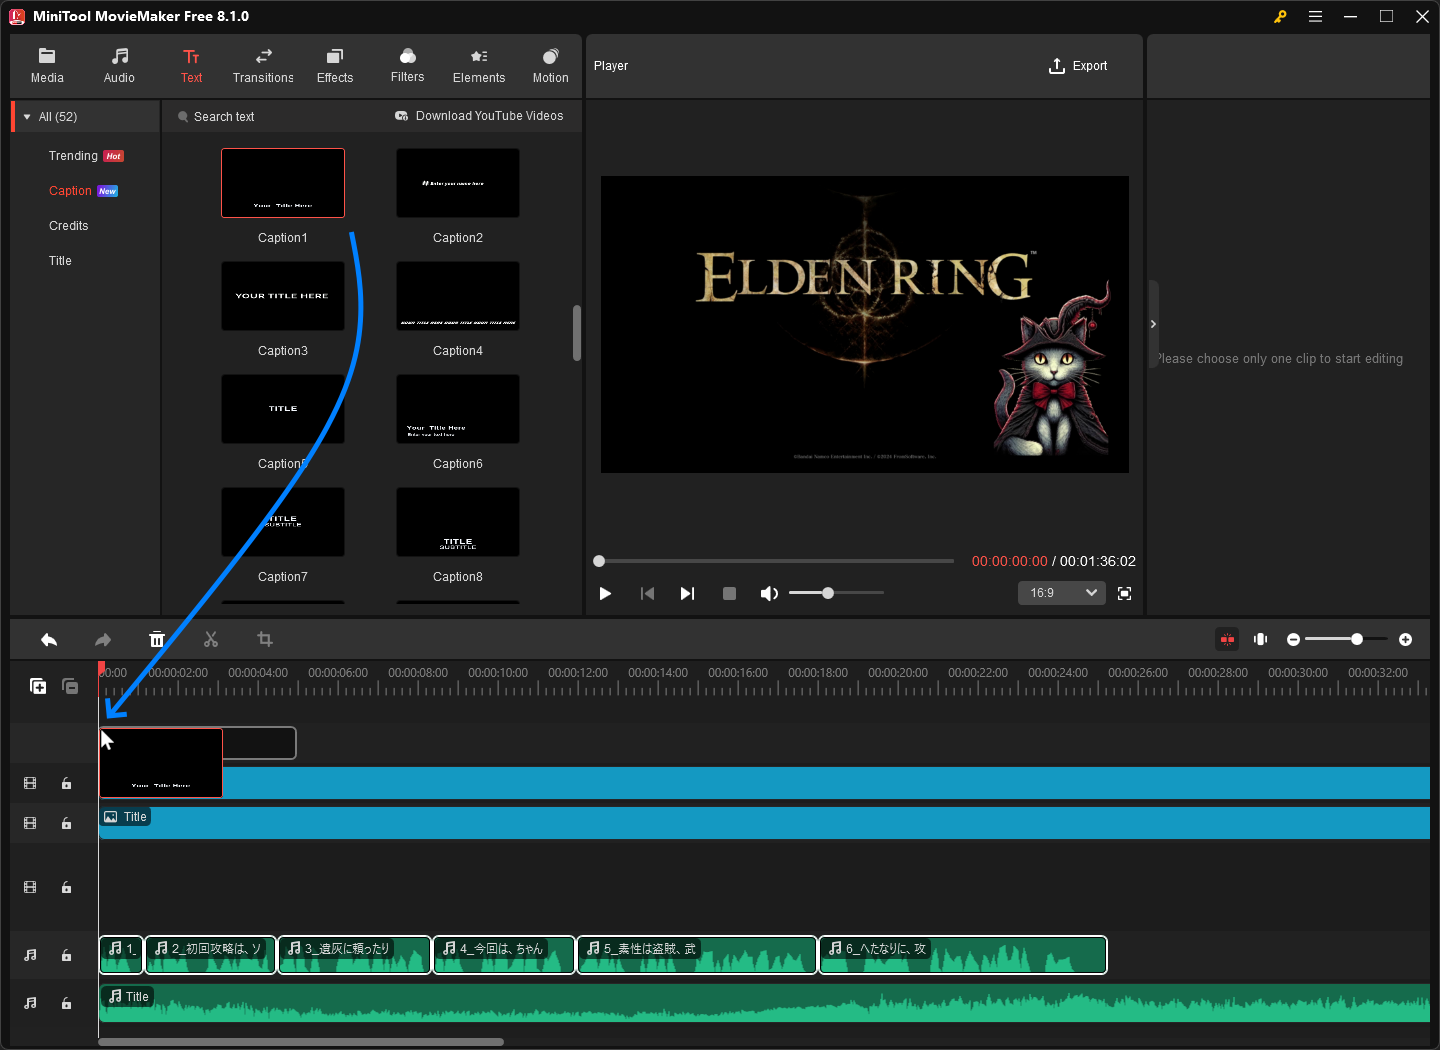Screen dimensions: 1440x1050
Task: Select the Title audio clip
Action: pos(764,1003)
